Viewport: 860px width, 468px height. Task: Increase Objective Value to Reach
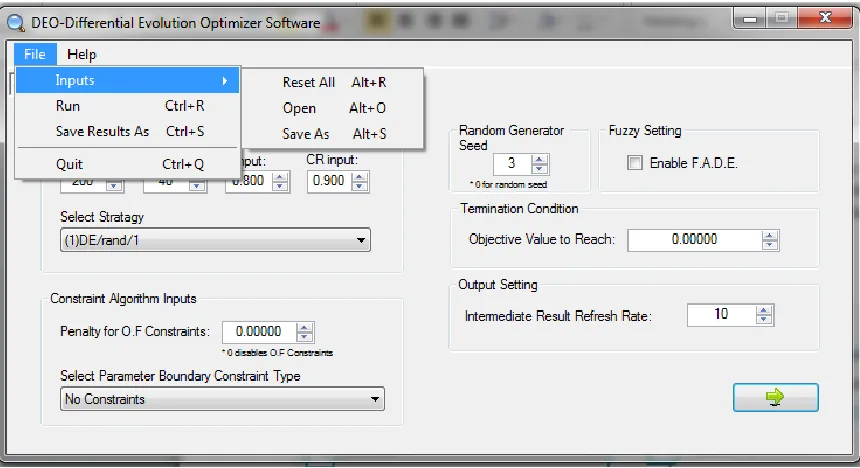click(770, 236)
